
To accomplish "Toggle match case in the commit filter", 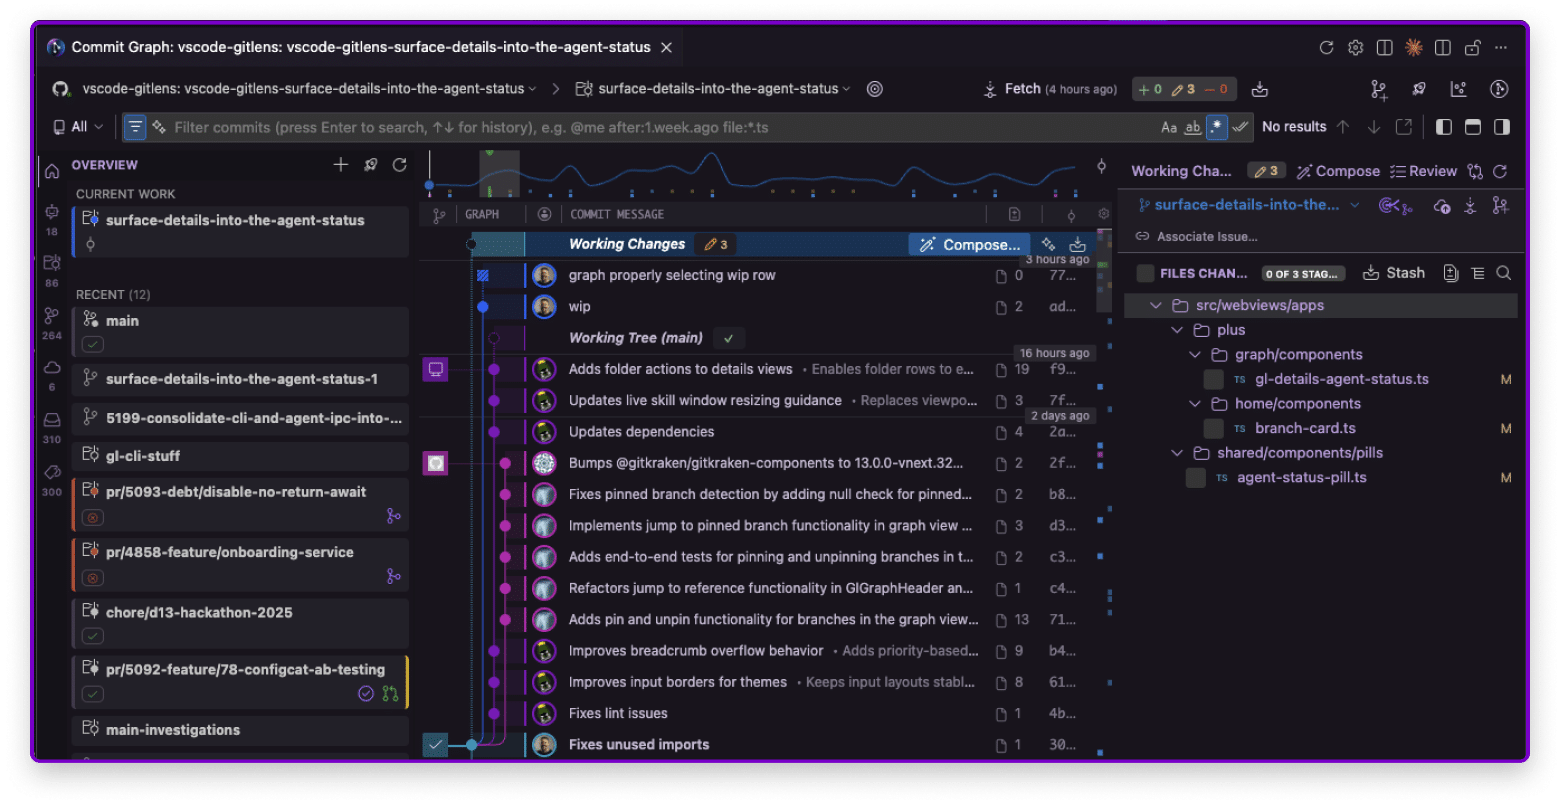I will coord(1169,127).
